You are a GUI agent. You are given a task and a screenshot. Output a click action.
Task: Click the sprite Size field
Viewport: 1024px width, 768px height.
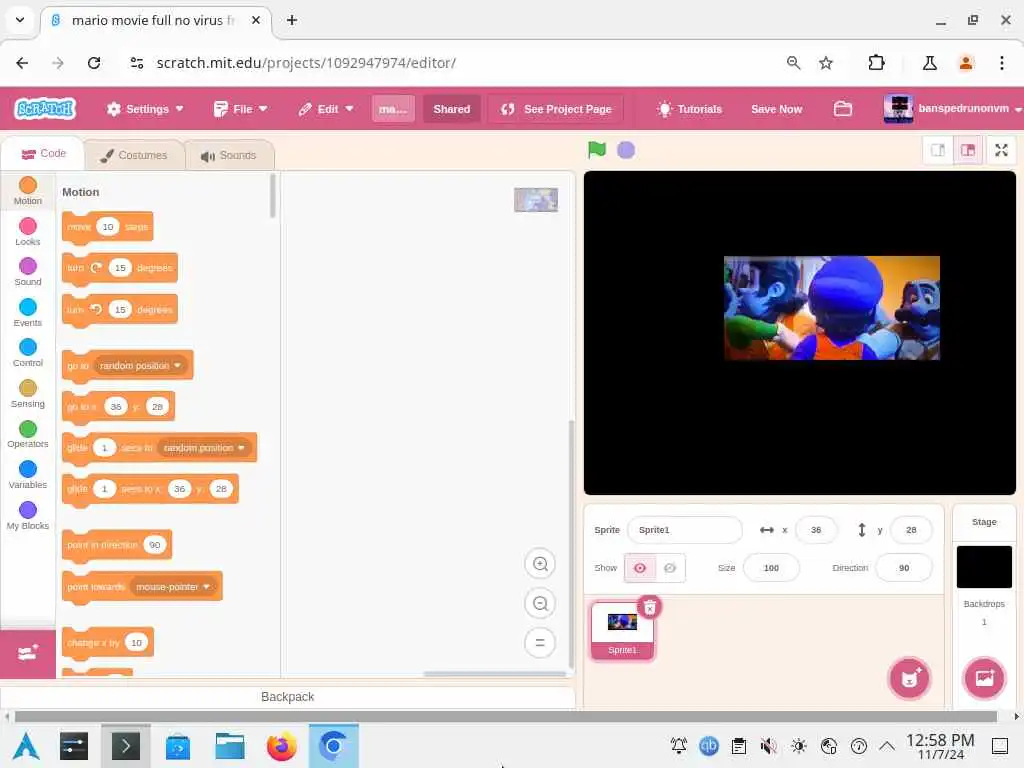[771, 568]
